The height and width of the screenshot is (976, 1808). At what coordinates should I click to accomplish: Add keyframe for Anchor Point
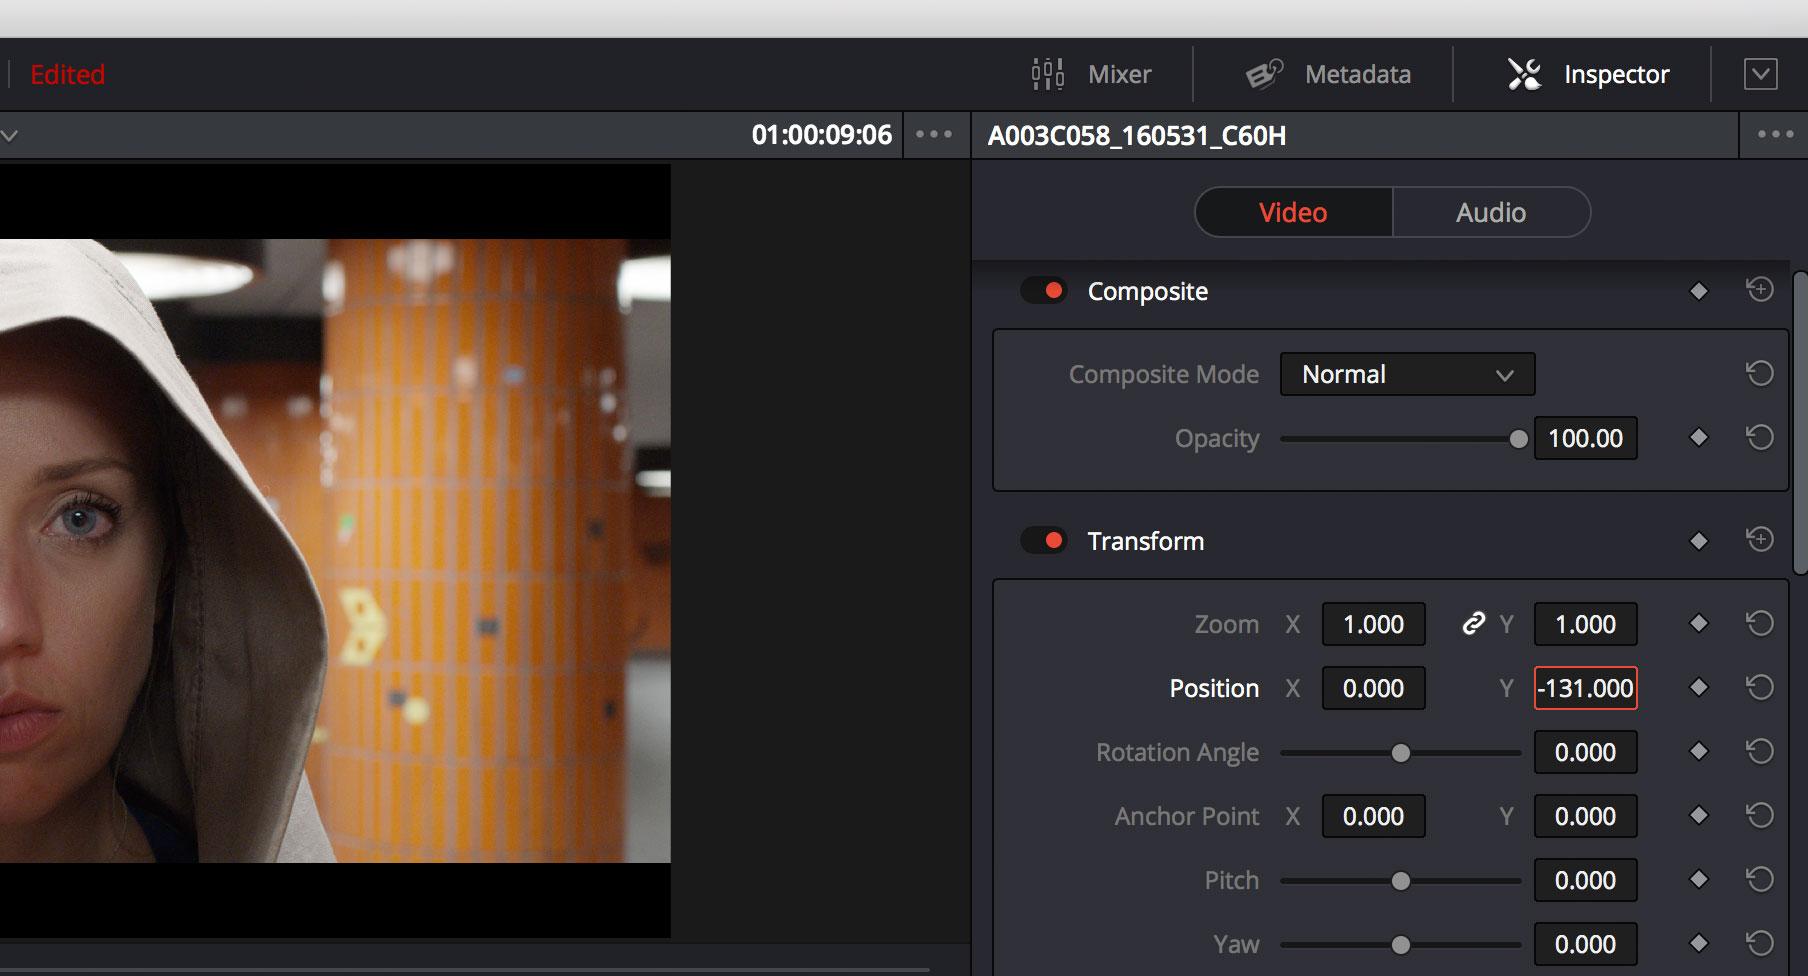(x=1698, y=815)
